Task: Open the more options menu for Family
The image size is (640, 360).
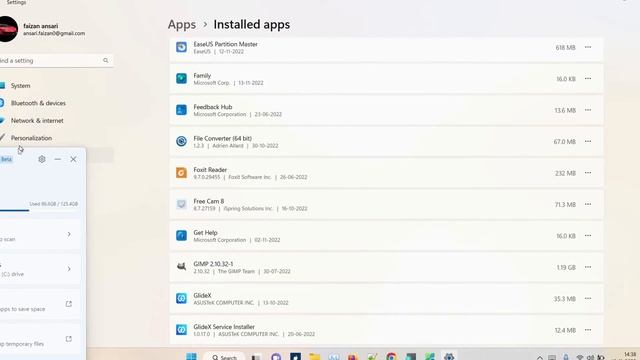Action: [588, 79]
